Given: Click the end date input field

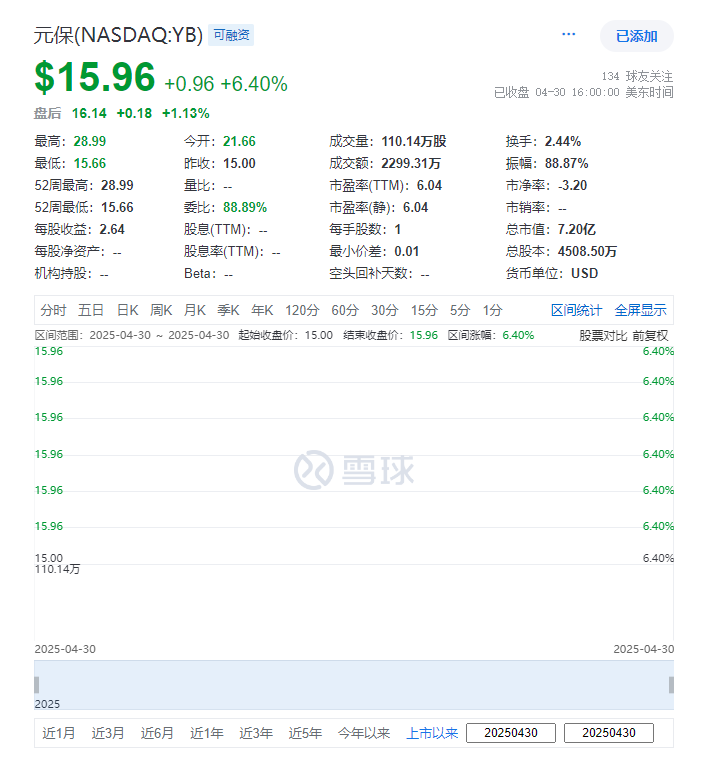Looking at the screenshot, I should (x=608, y=733).
